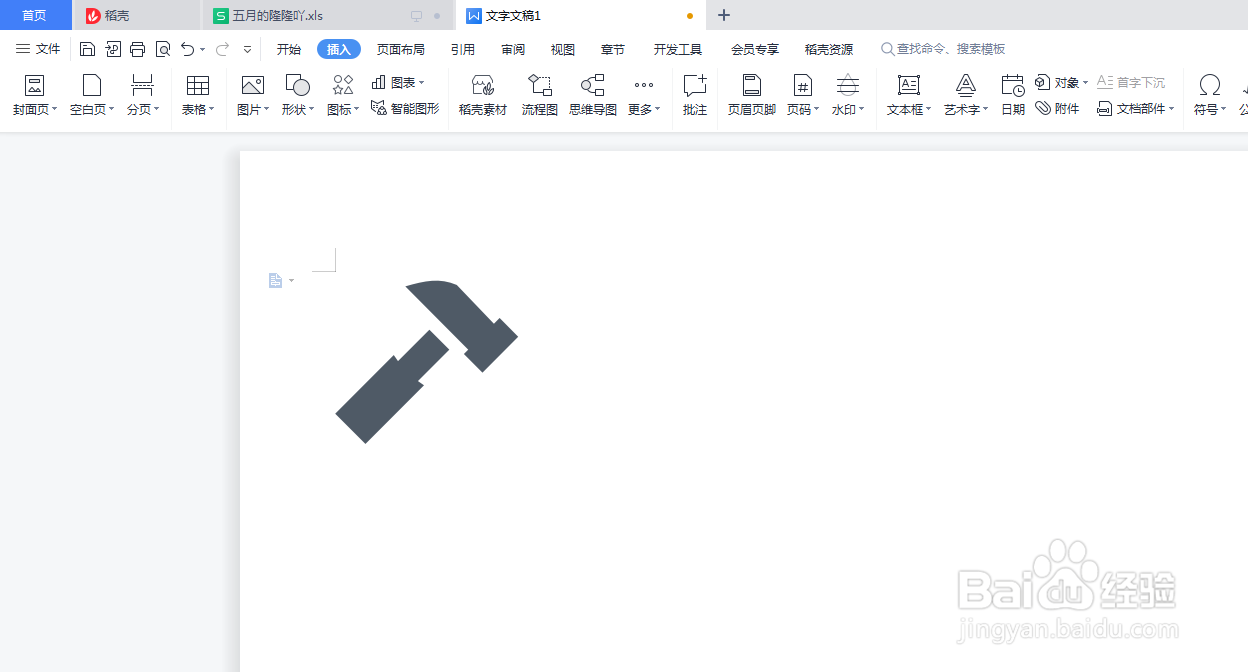Click the Redo arrow icon

[x=222, y=49]
